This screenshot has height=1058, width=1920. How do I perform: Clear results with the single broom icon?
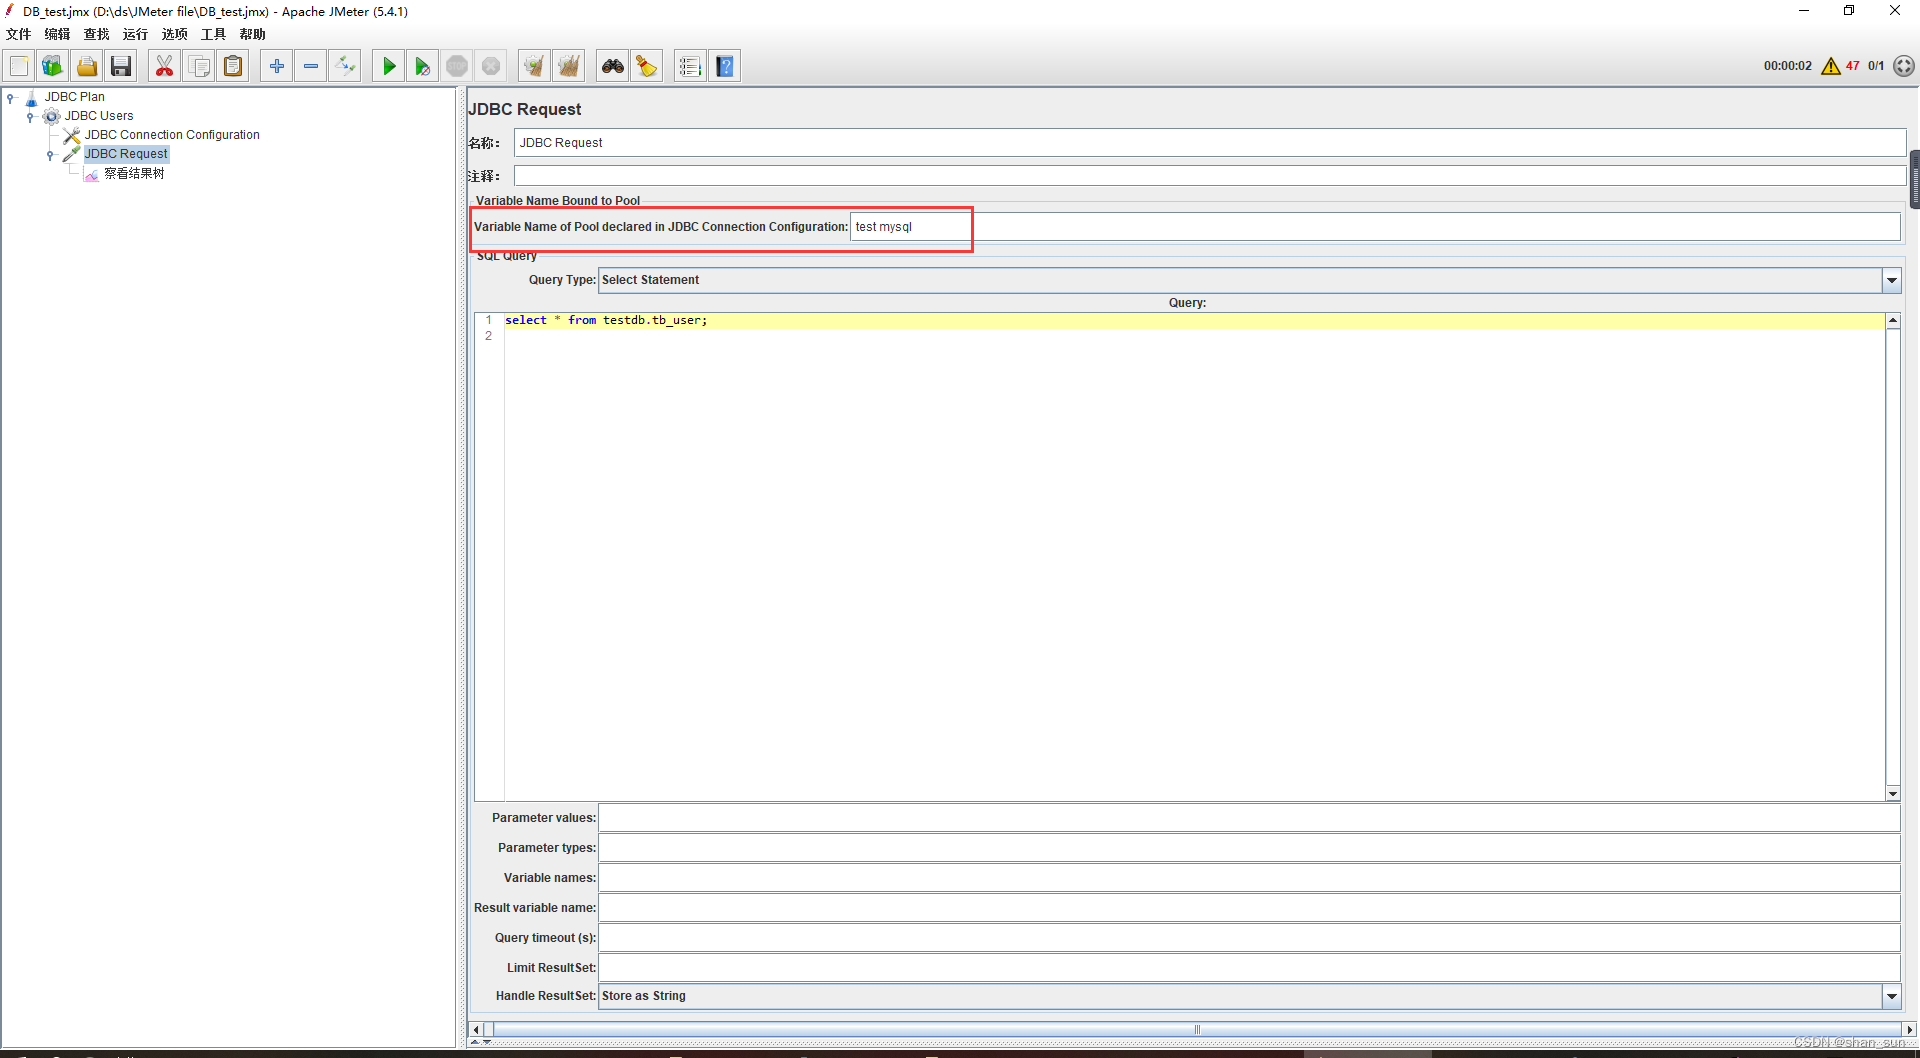pos(535,66)
